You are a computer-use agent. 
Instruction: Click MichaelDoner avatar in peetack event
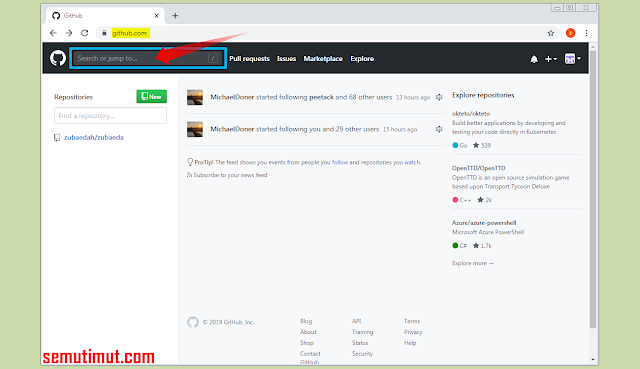tap(195, 97)
